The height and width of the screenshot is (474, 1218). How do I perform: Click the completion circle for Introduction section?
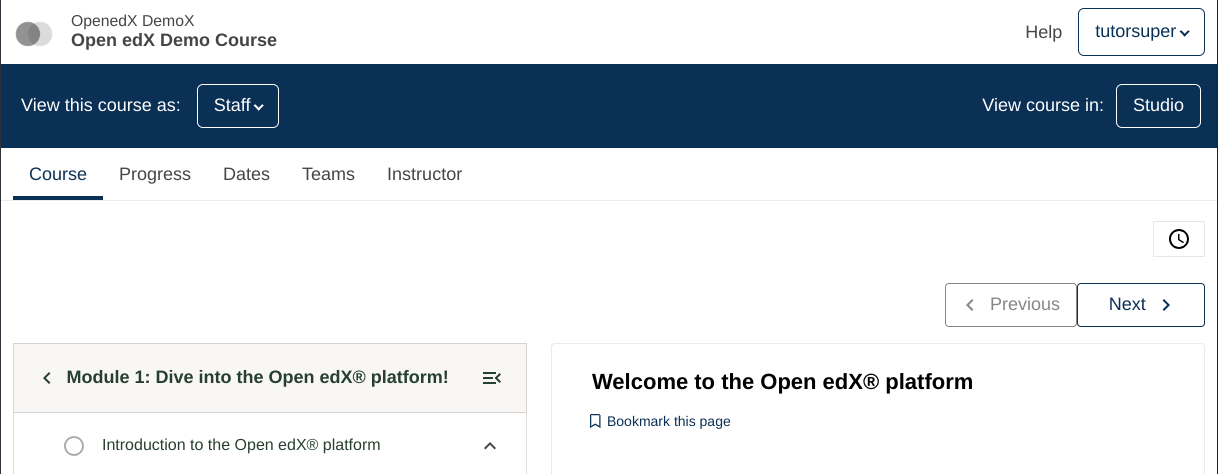(74, 446)
